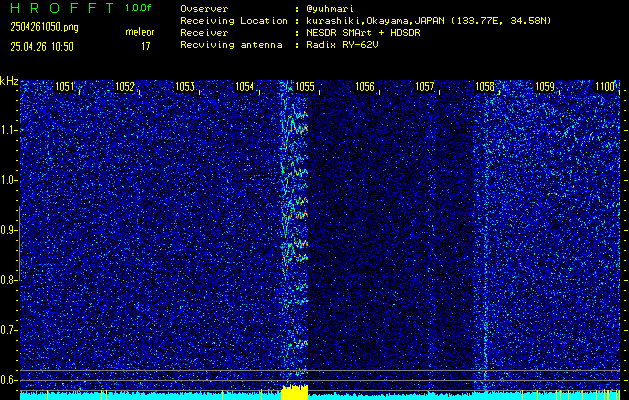Viewport: 629px width, 400px height.
Task: Select the filename 2504261050.png
Action: (x=44, y=27)
